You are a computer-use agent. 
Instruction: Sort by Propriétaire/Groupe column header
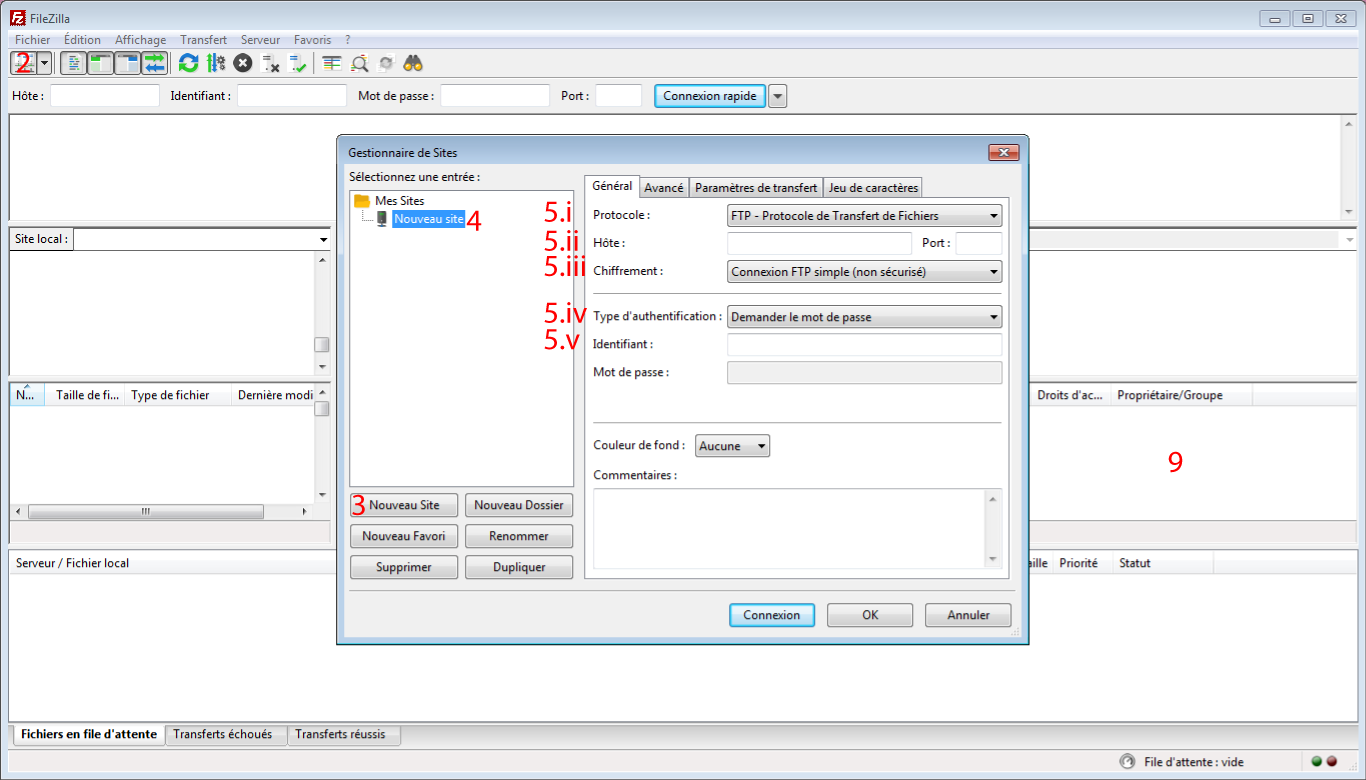tap(1180, 395)
